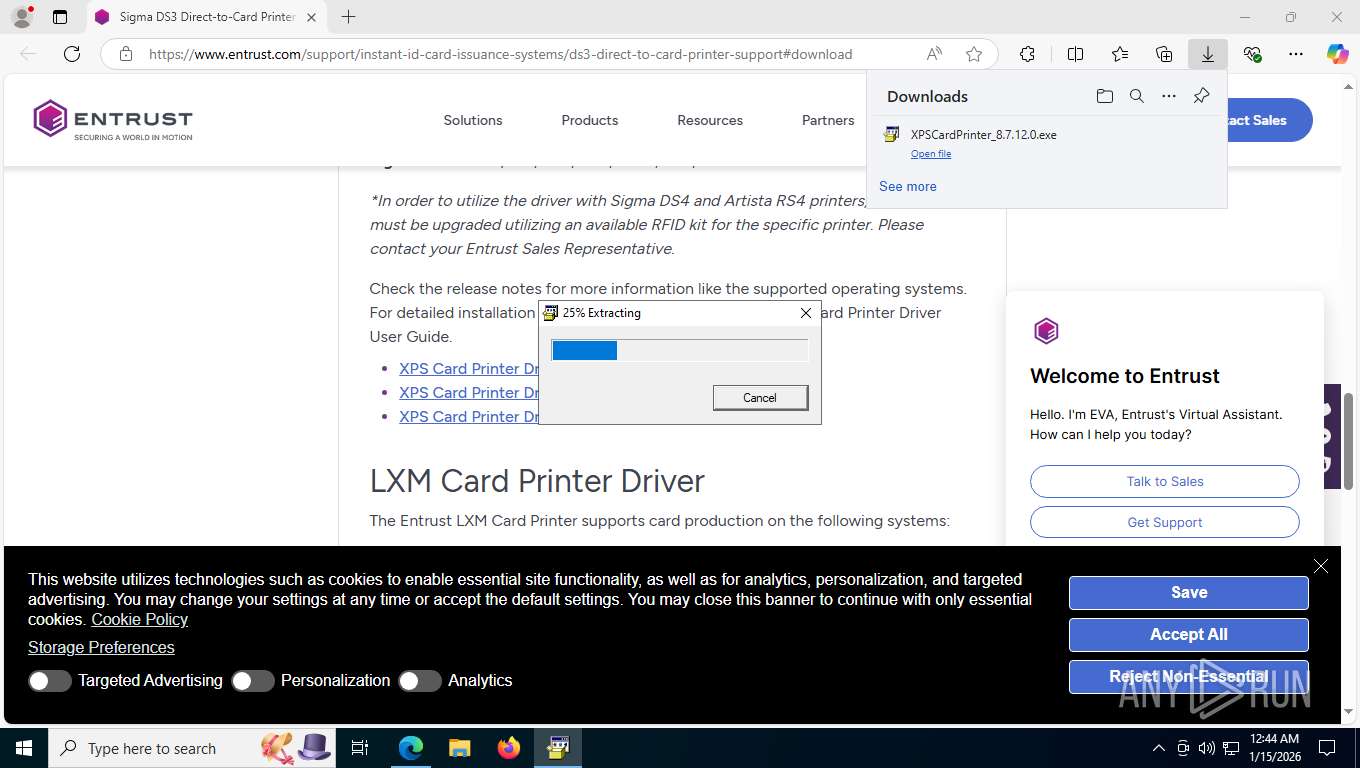Open more options in Downloads panel

[1168, 96]
